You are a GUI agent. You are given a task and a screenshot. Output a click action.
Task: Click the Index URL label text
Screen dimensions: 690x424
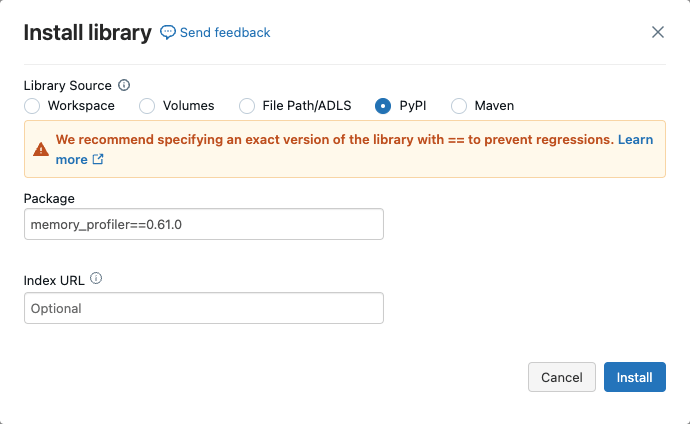[54, 280]
